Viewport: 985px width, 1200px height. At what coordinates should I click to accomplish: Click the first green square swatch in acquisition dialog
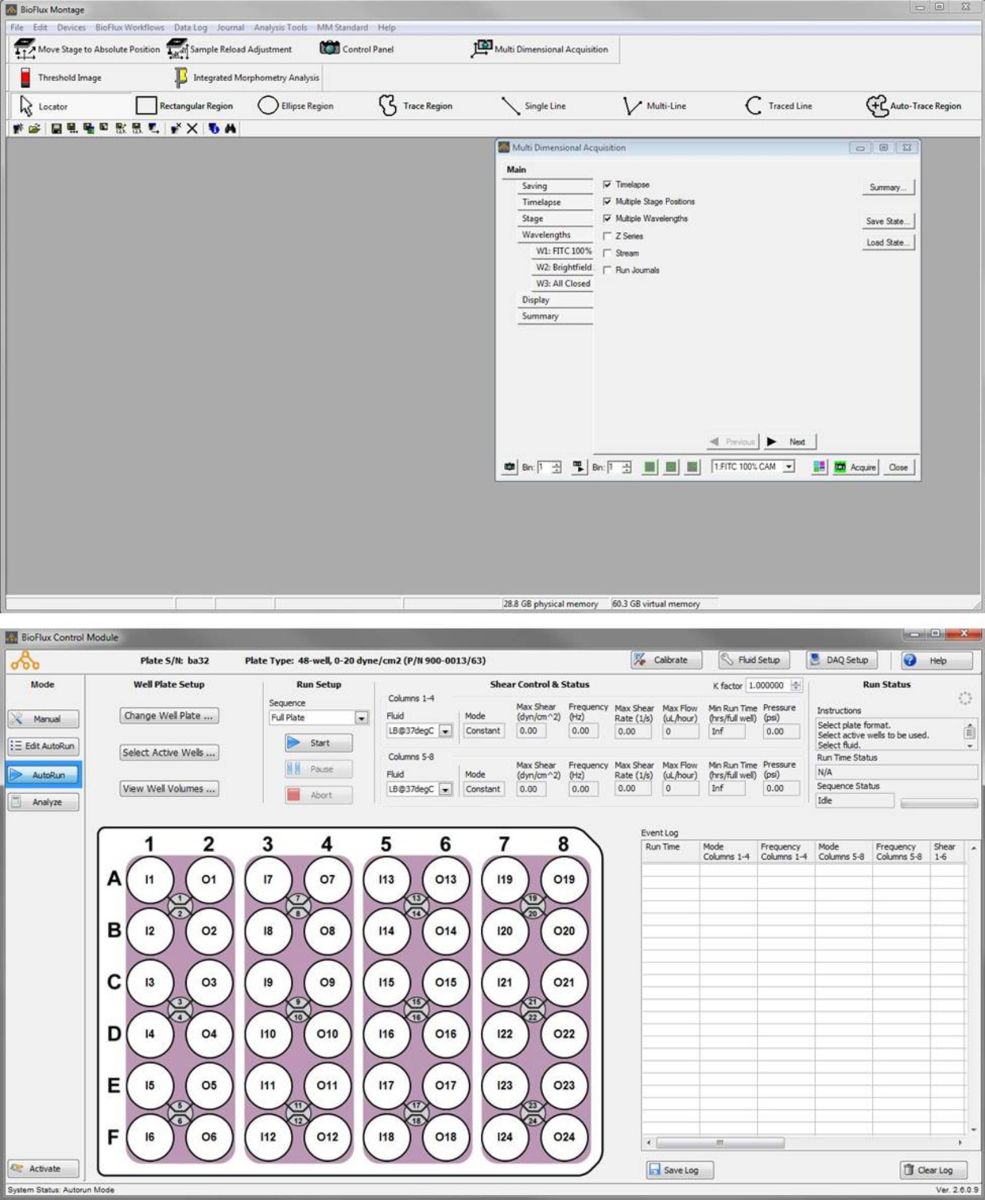pos(650,467)
